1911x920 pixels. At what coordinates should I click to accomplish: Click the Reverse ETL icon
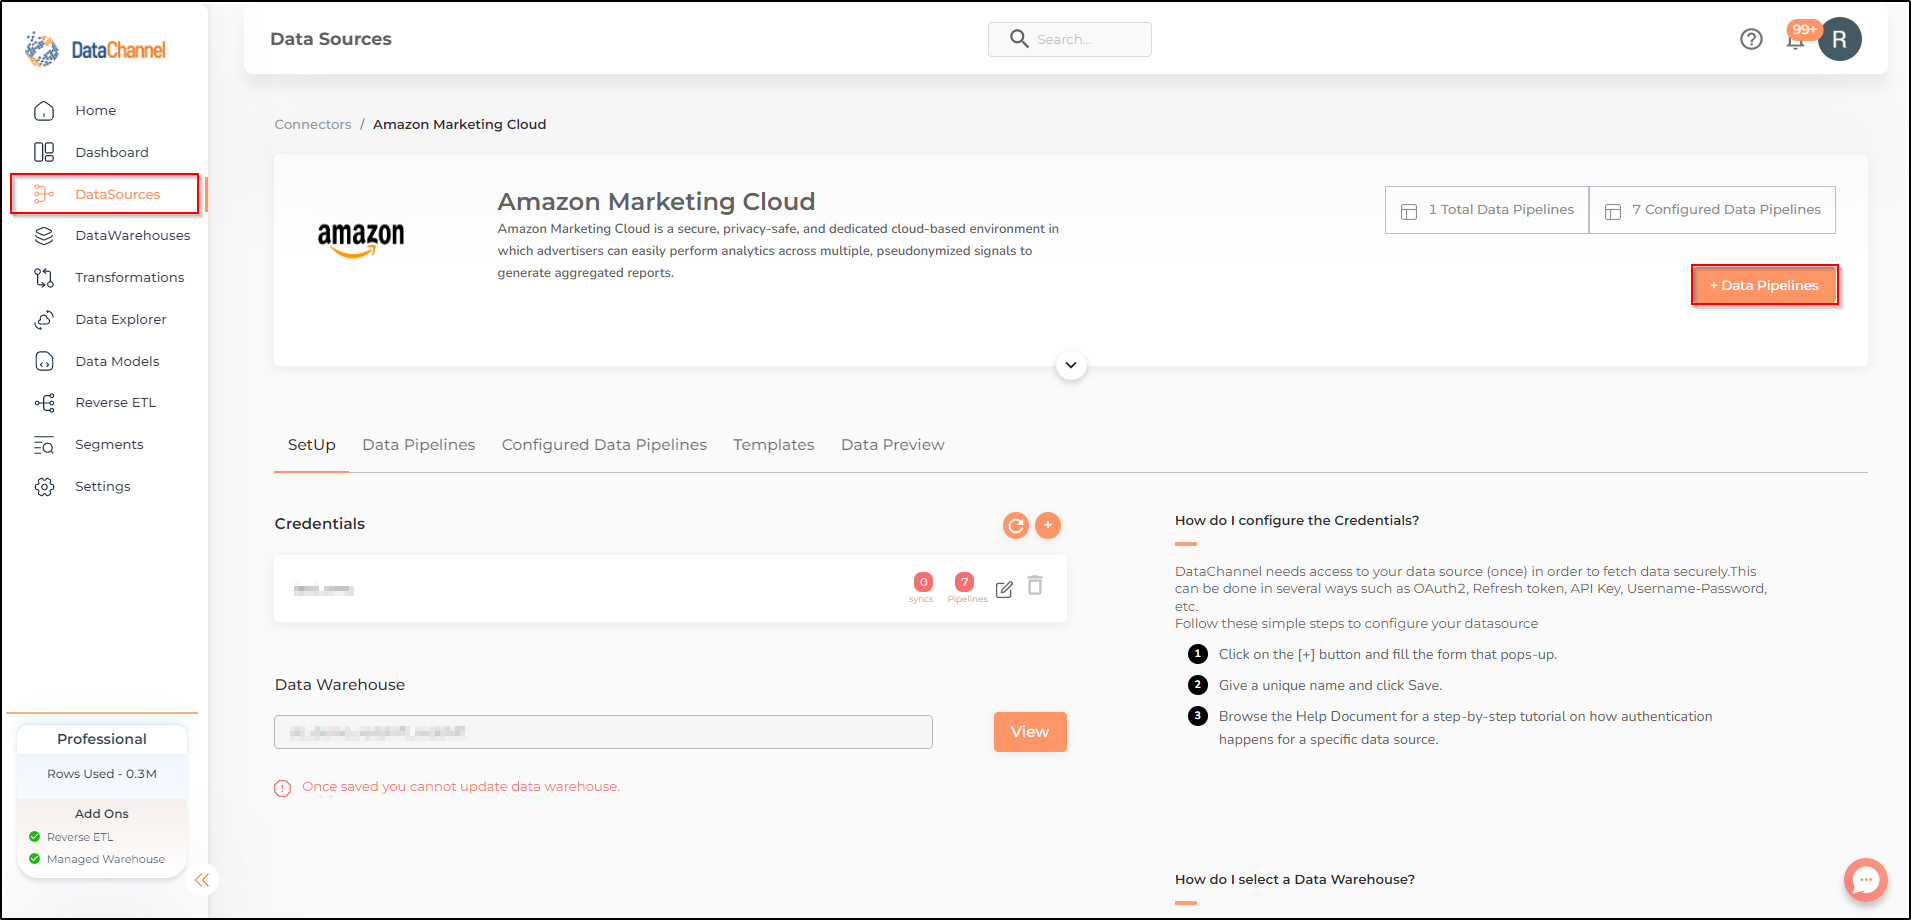click(x=44, y=403)
